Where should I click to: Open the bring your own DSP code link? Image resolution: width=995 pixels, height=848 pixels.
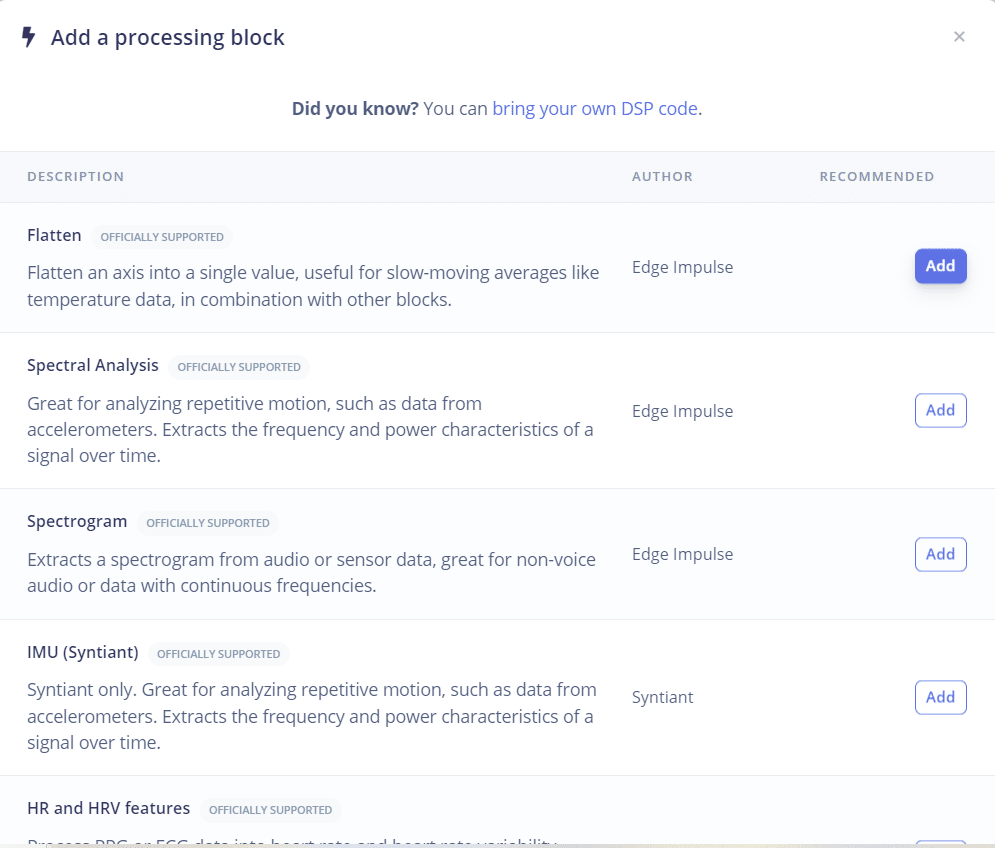click(595, 108)
